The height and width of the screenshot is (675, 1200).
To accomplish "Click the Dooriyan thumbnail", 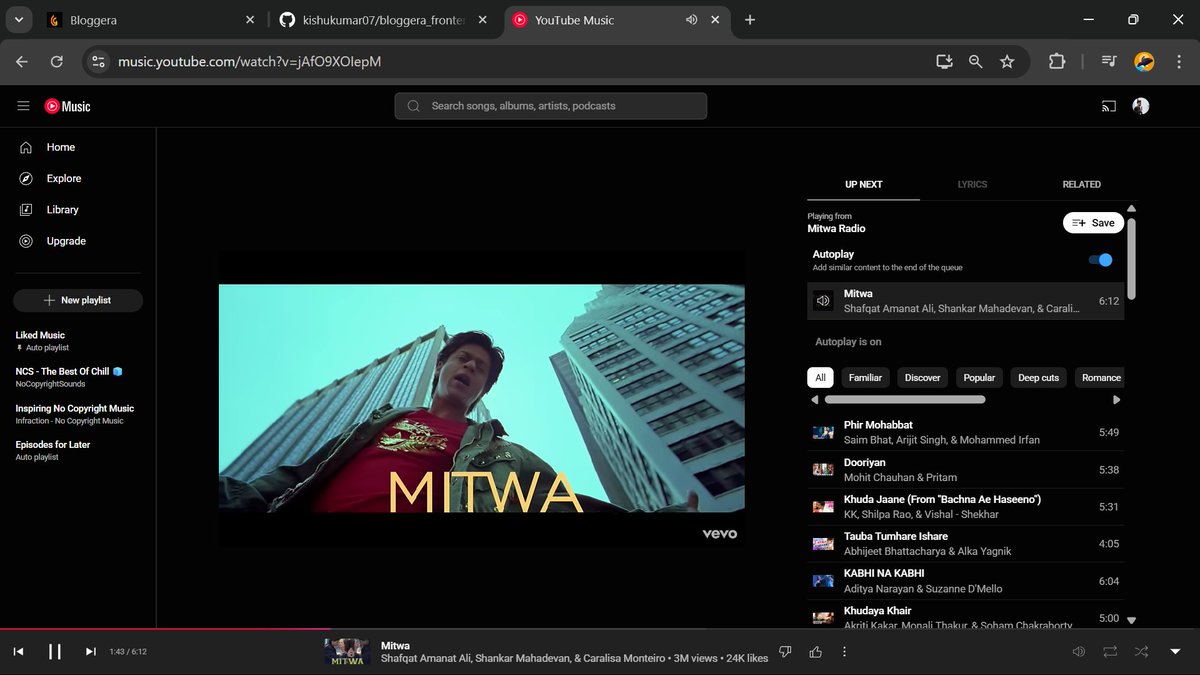I will tap(823, 470).
